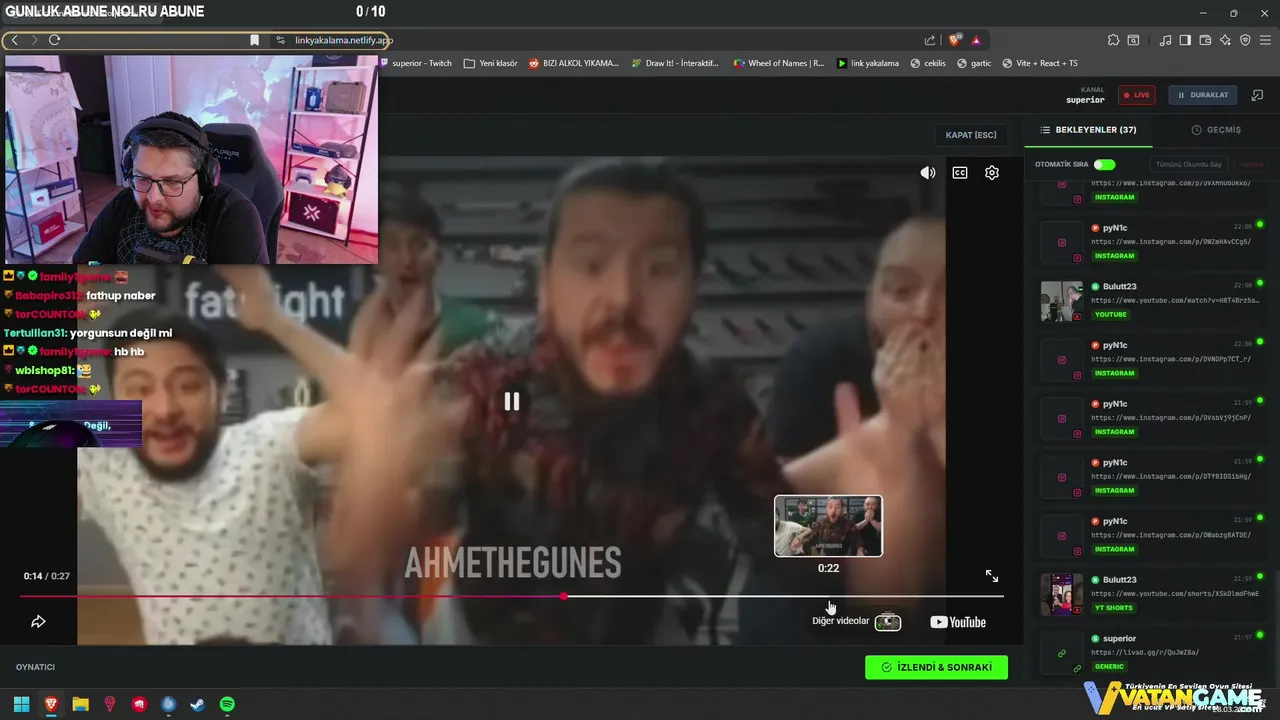The width and height of the screenshot is (1280, 720).
Task: Show 'Diğer videolar' more videos
Action: [x=856, y=622]
